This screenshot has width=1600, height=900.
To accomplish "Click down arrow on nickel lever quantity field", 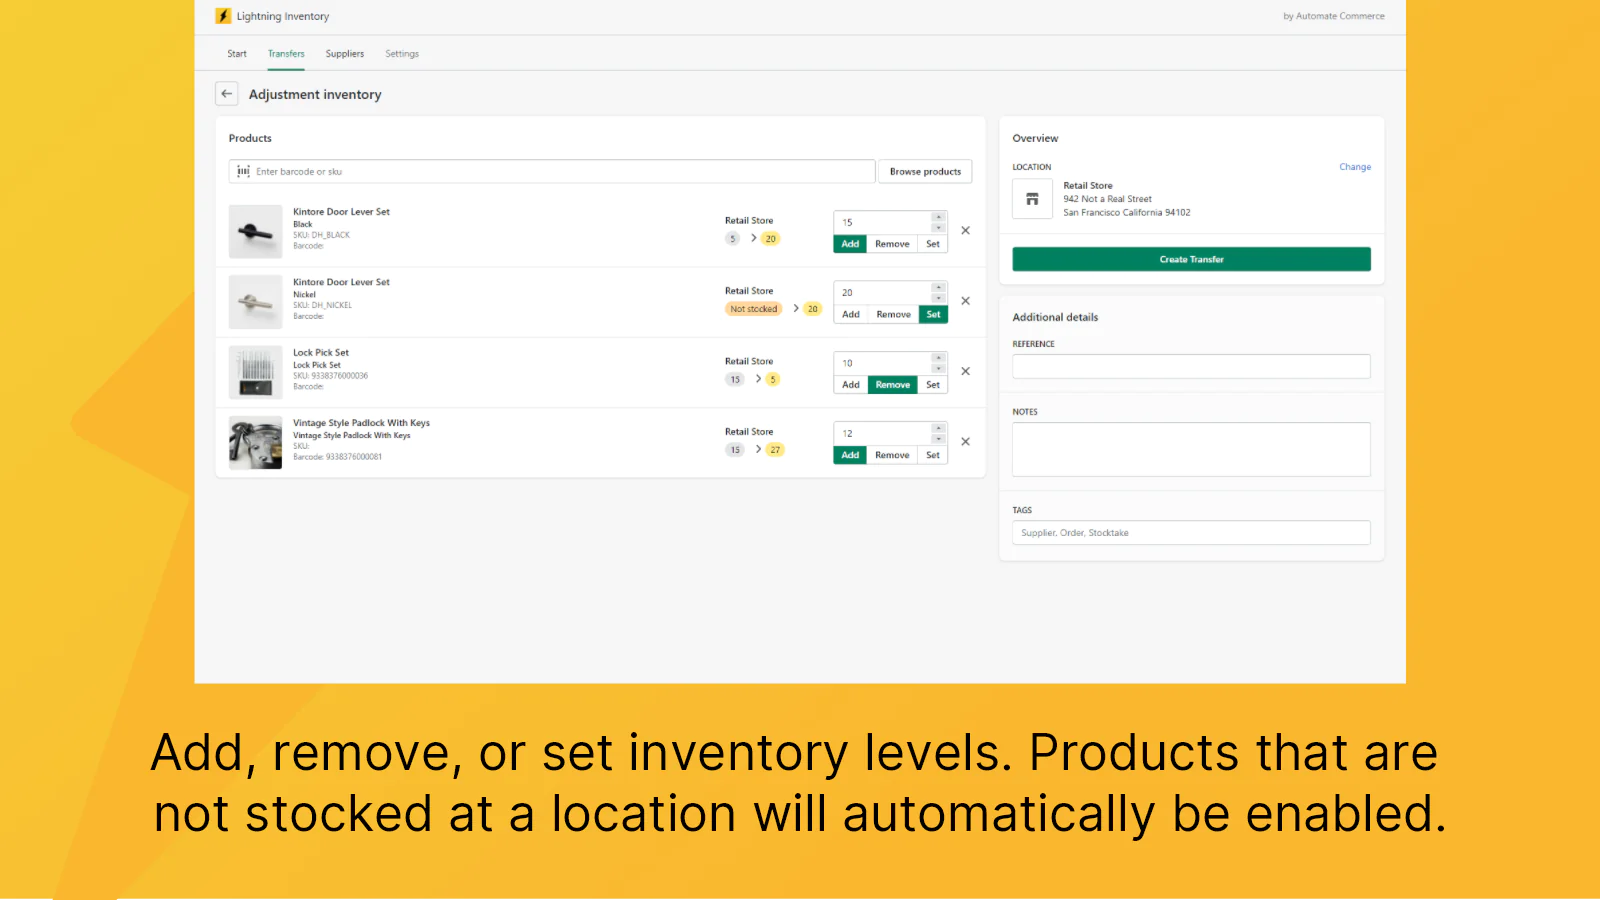I will (x=939, y=297).
